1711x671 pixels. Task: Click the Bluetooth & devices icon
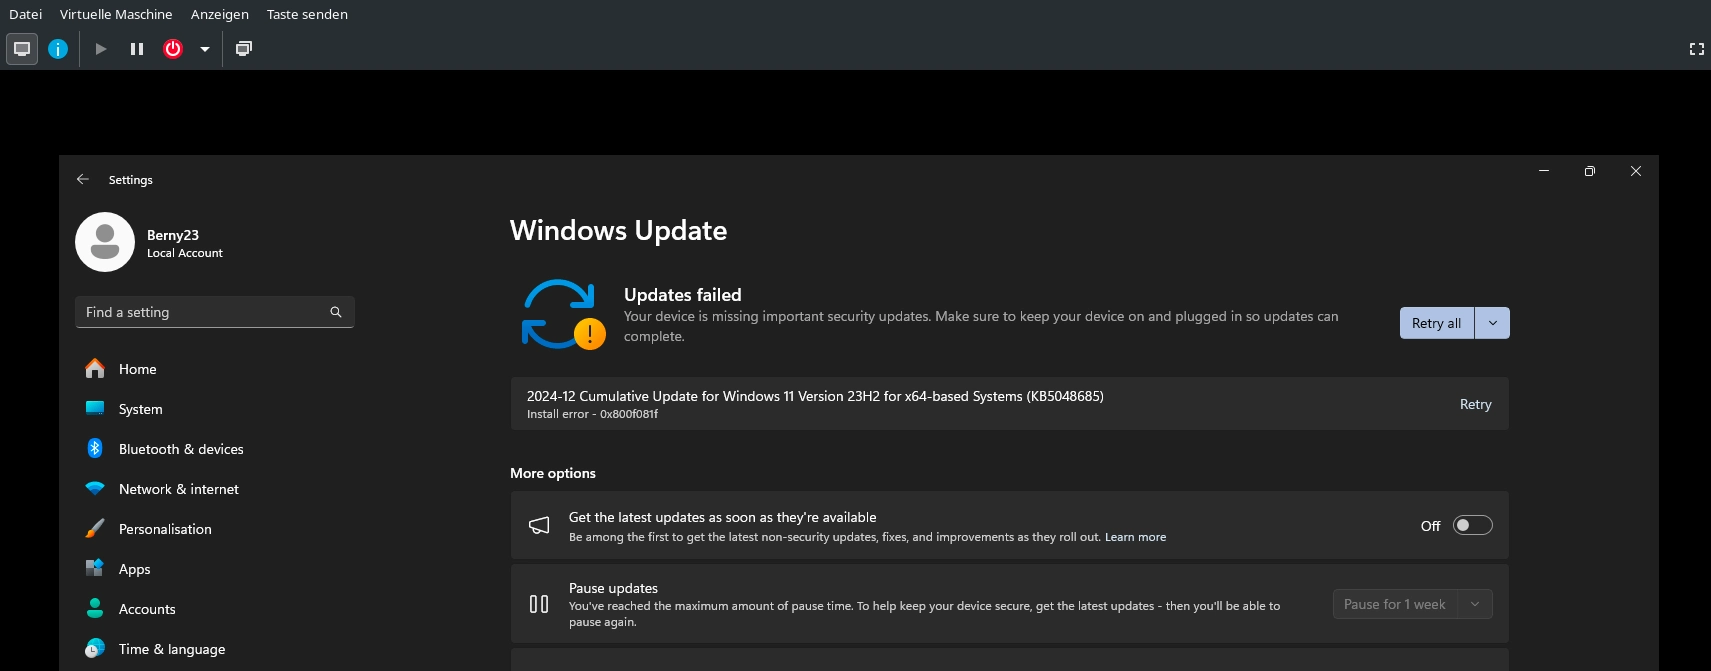pyautogui.click(x=95, y=448)
